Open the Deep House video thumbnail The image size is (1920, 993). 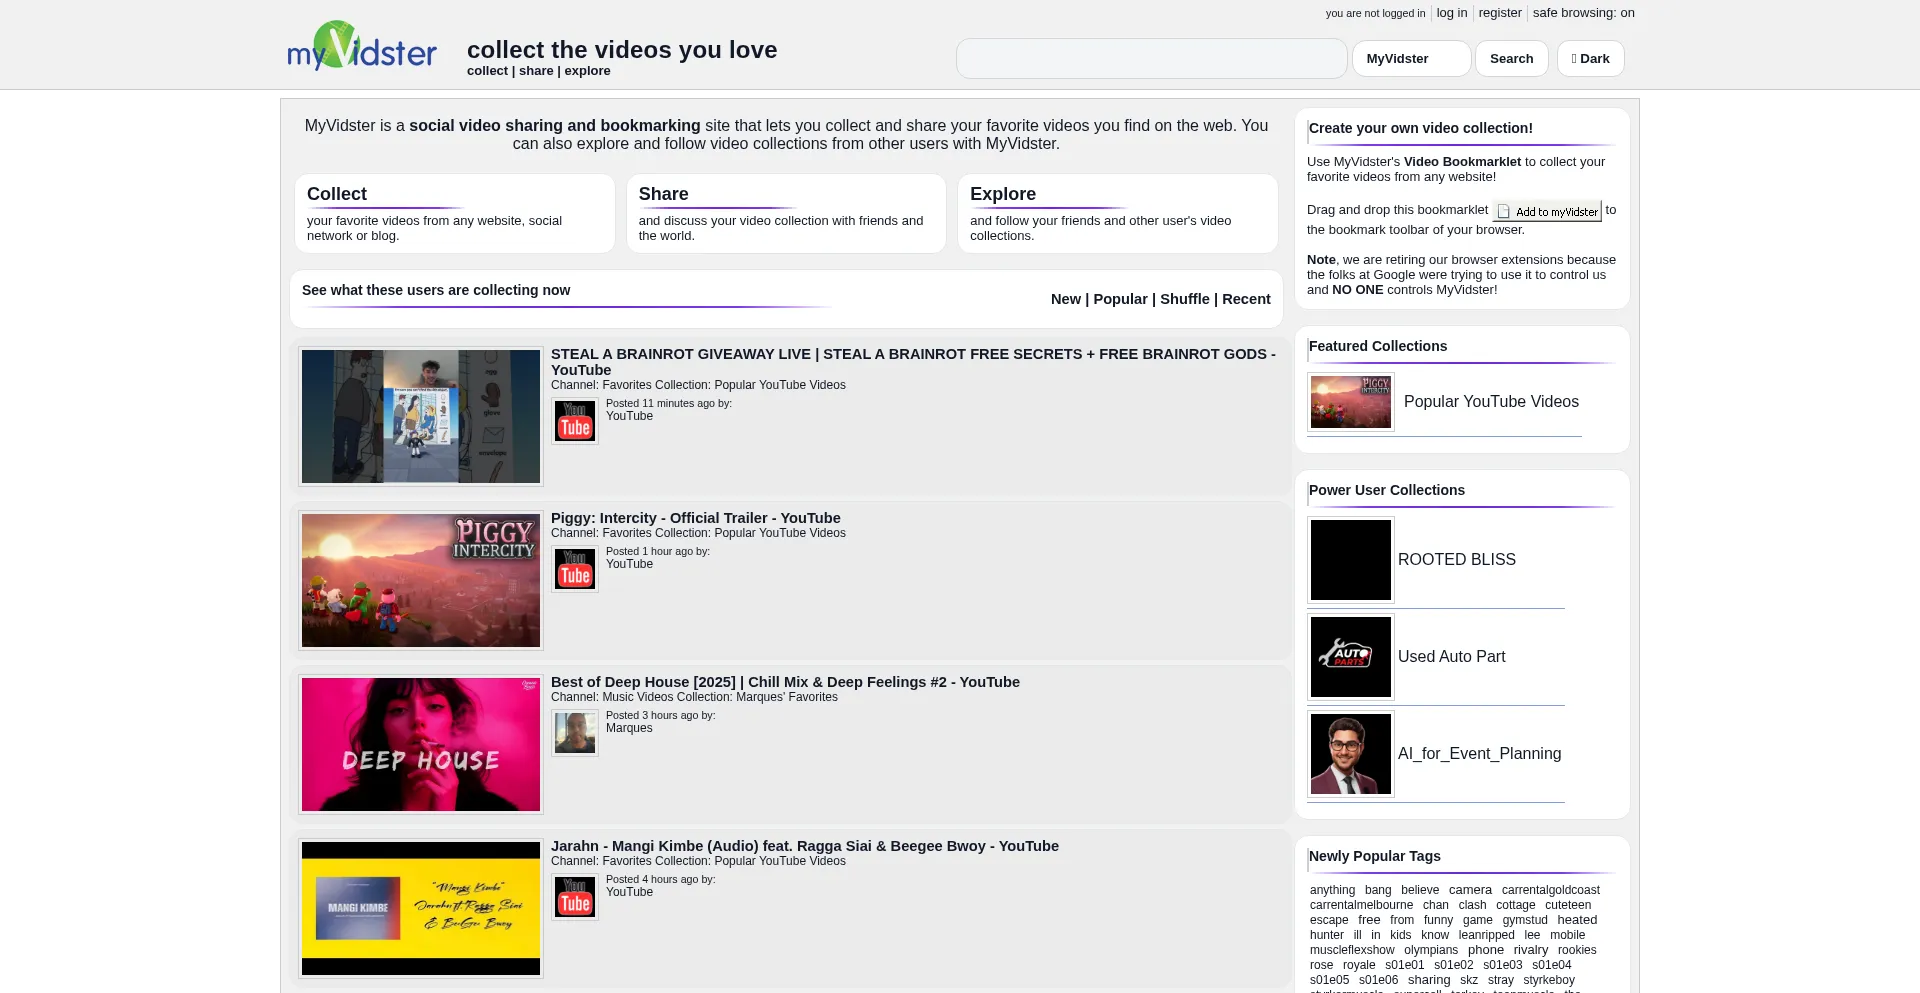pyautogui.click(x=421, y=745)
